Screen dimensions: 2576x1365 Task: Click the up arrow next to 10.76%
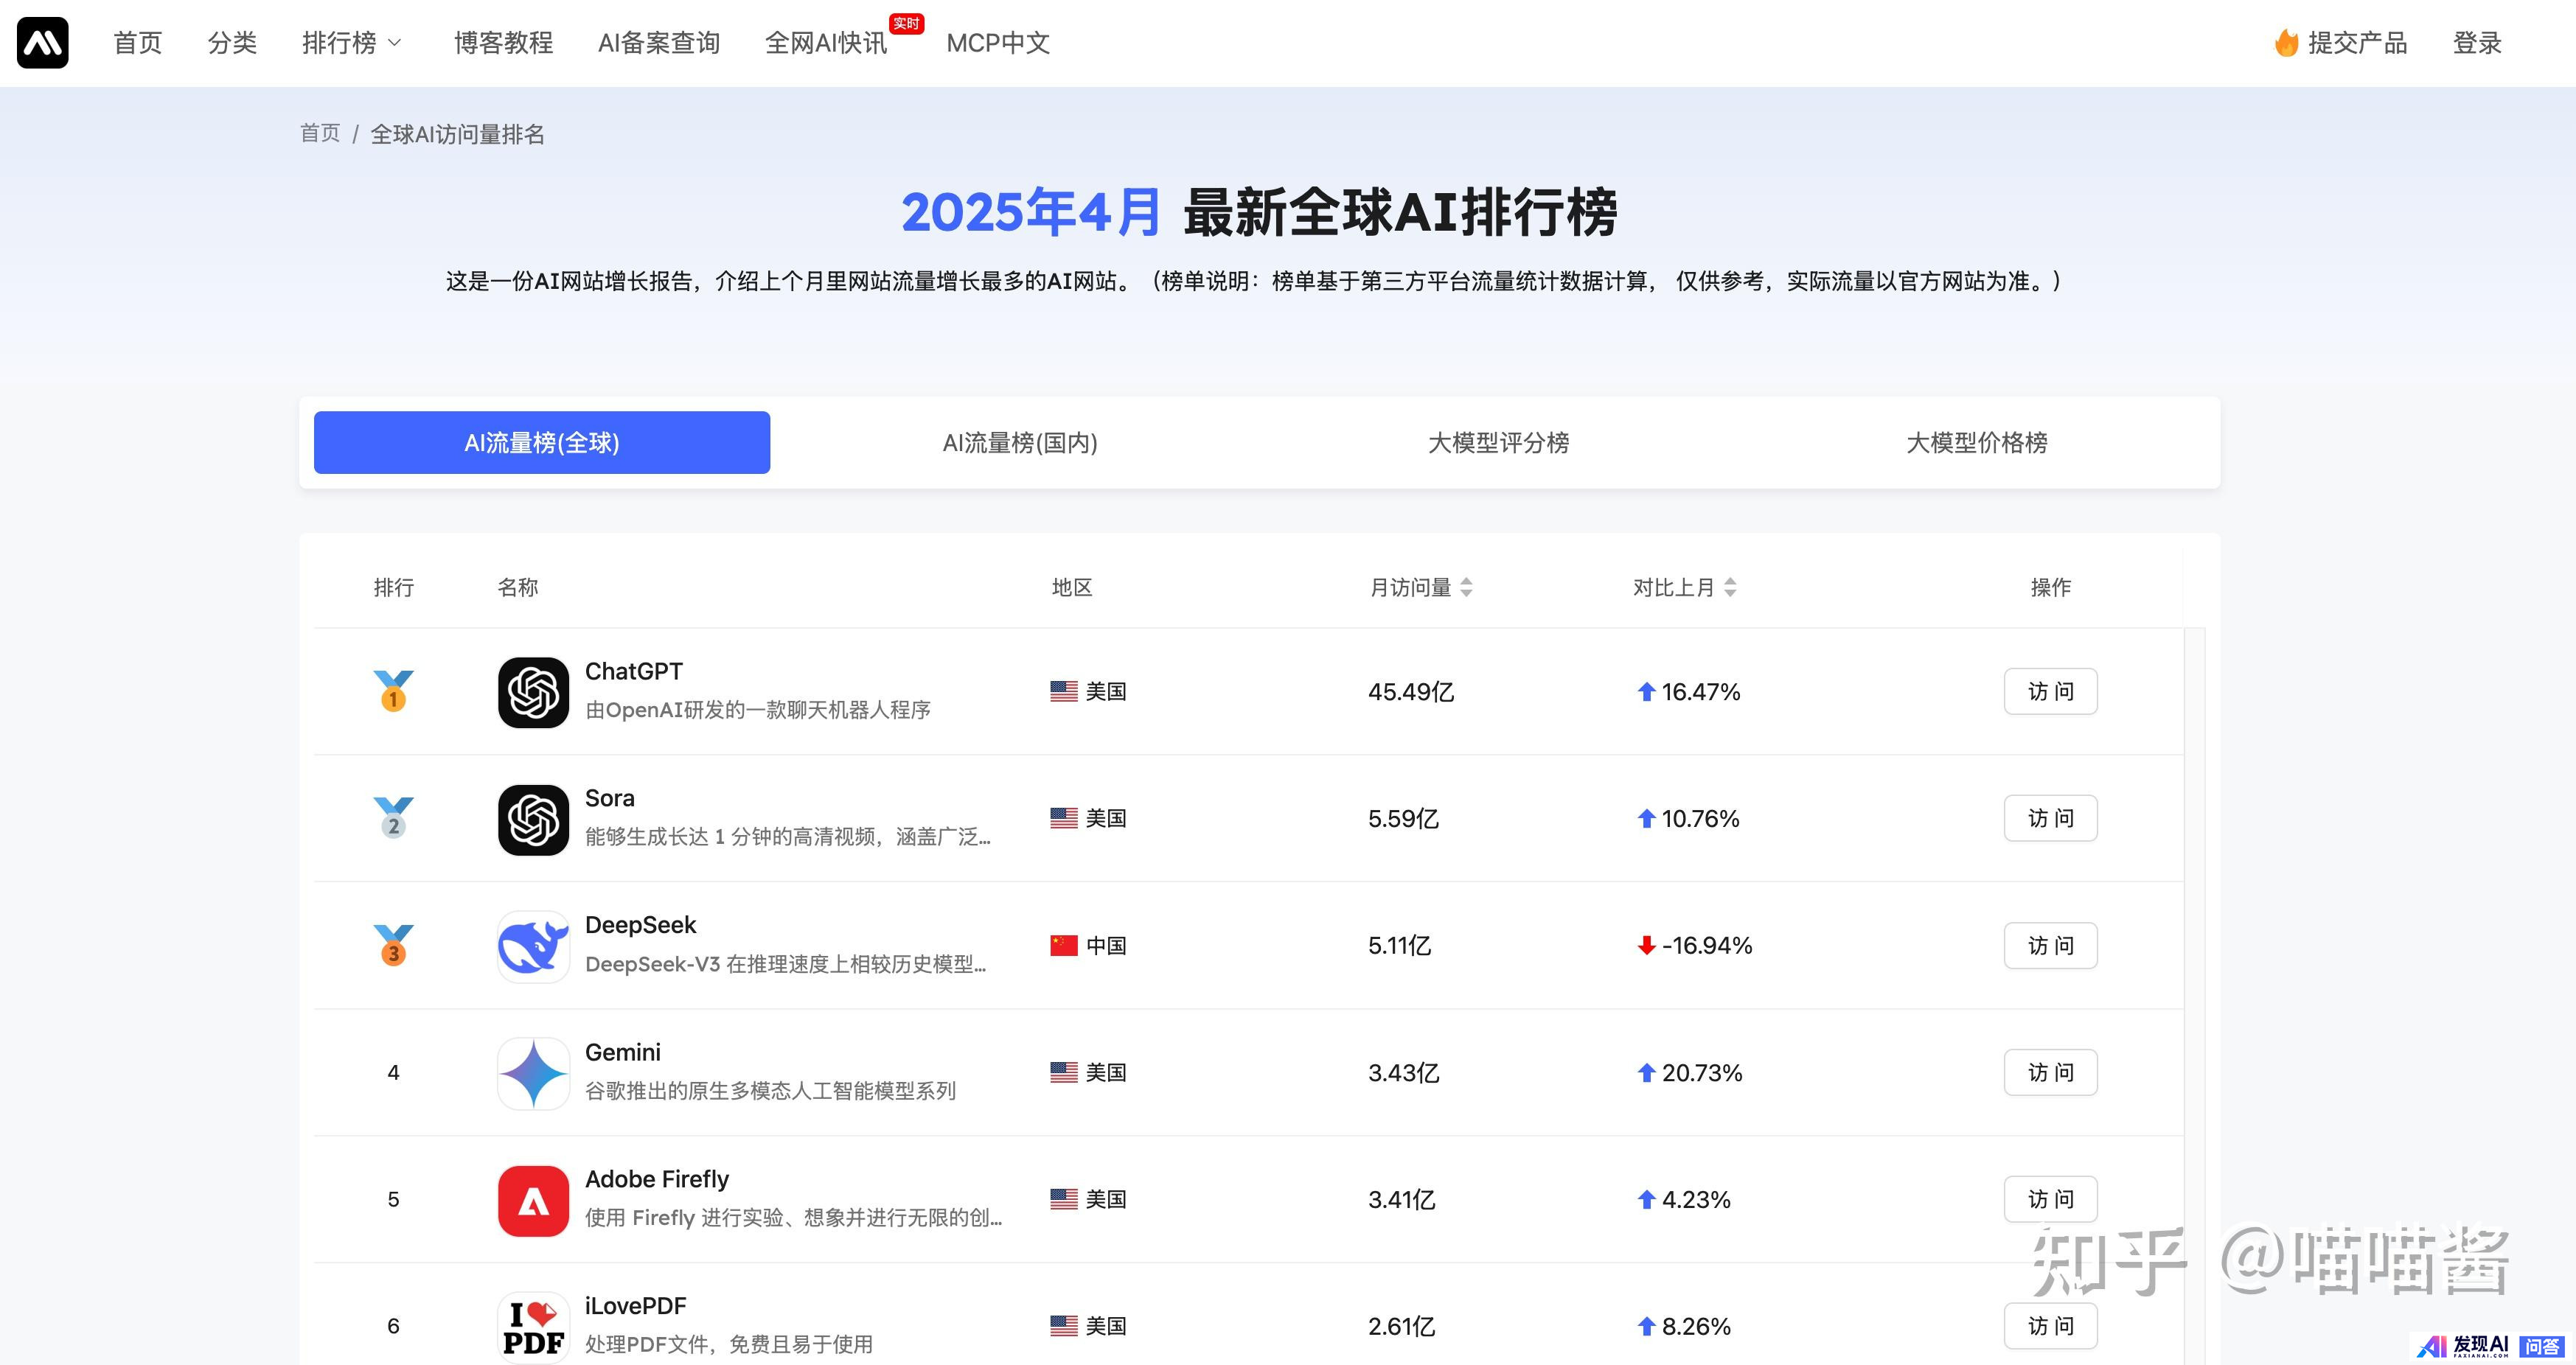(x=1646, y=818)
